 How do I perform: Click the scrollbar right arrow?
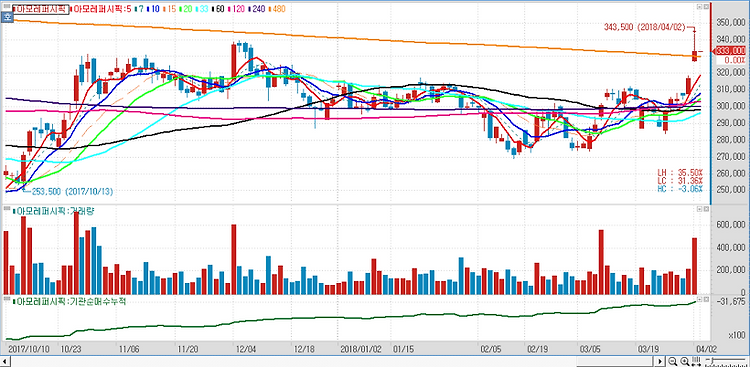tap(660, 361)
